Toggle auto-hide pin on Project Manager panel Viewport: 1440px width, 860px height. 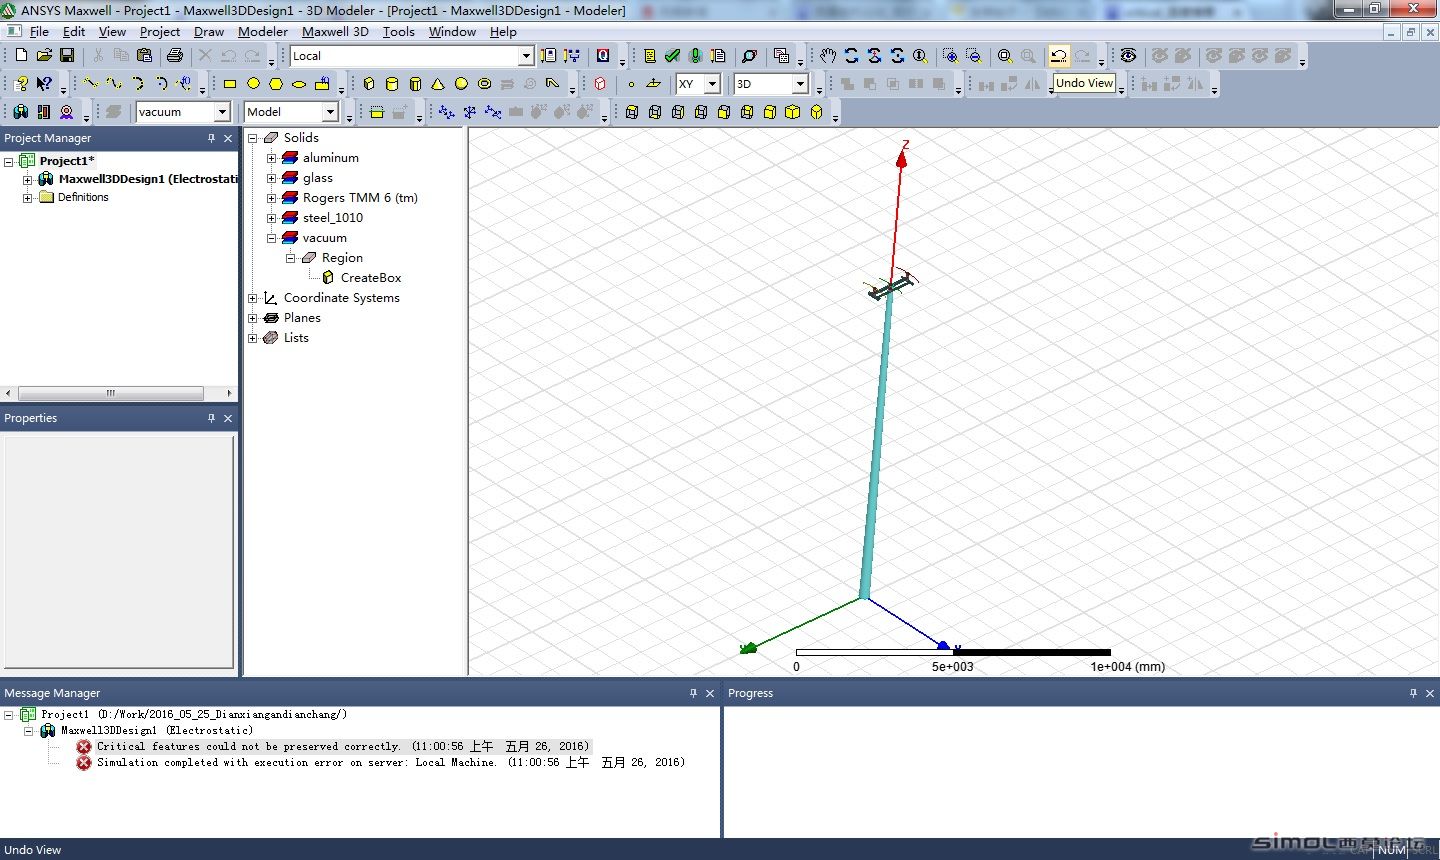pyautogui.click(x=211, y=138)
